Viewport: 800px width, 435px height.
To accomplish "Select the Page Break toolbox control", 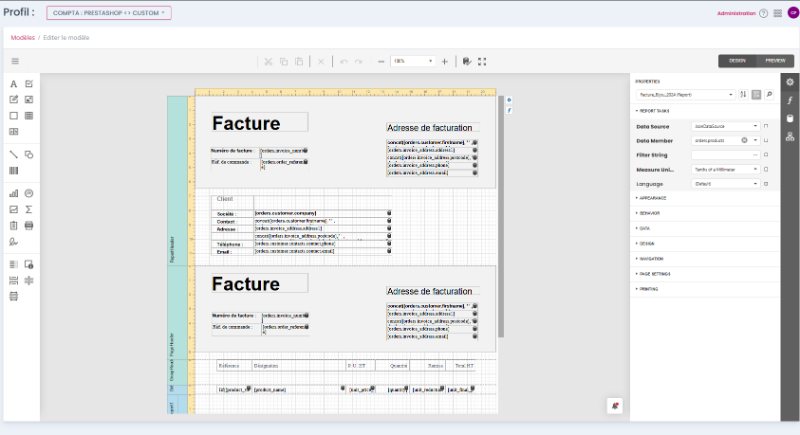I will click(14, 280).
